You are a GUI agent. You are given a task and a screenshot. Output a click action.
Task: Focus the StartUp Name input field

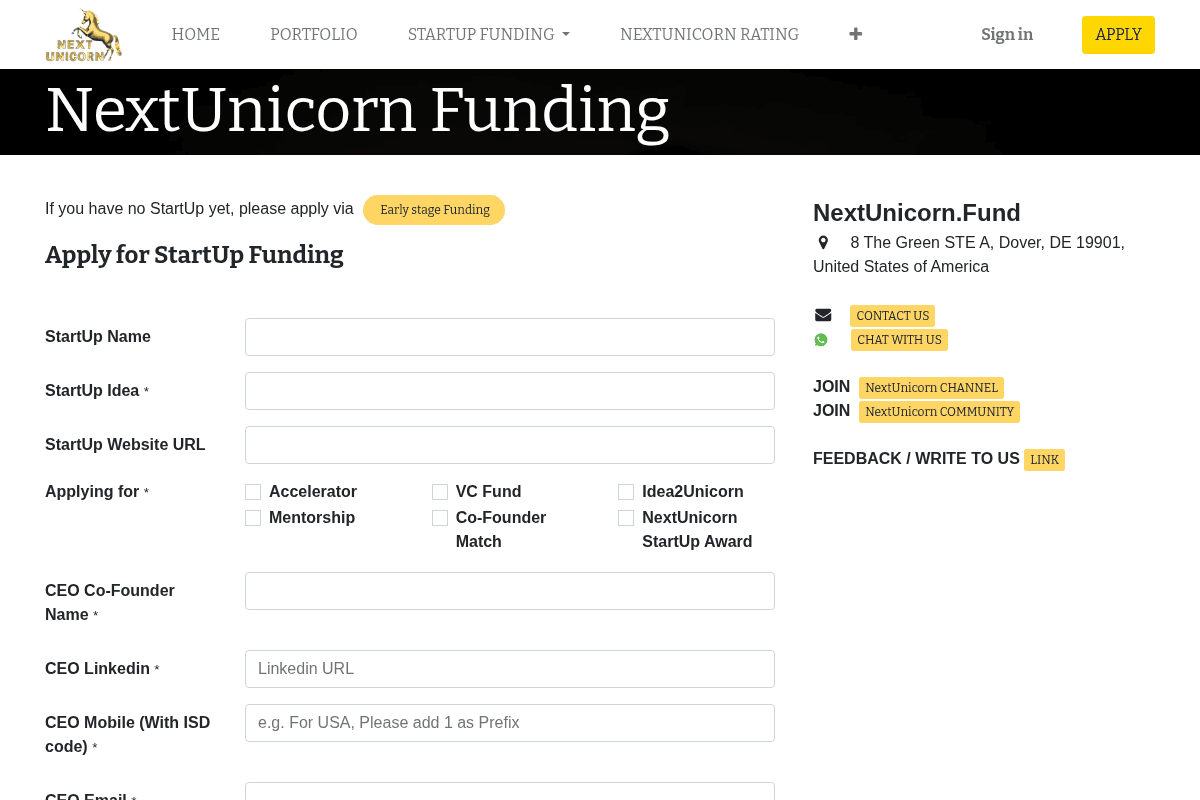click(510, 337)
